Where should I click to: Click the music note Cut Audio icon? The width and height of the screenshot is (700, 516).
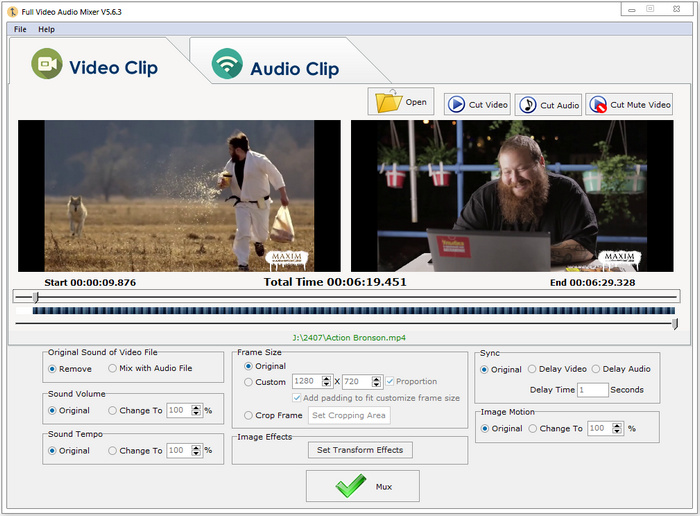pyautogui.click(x=528, y=105)
